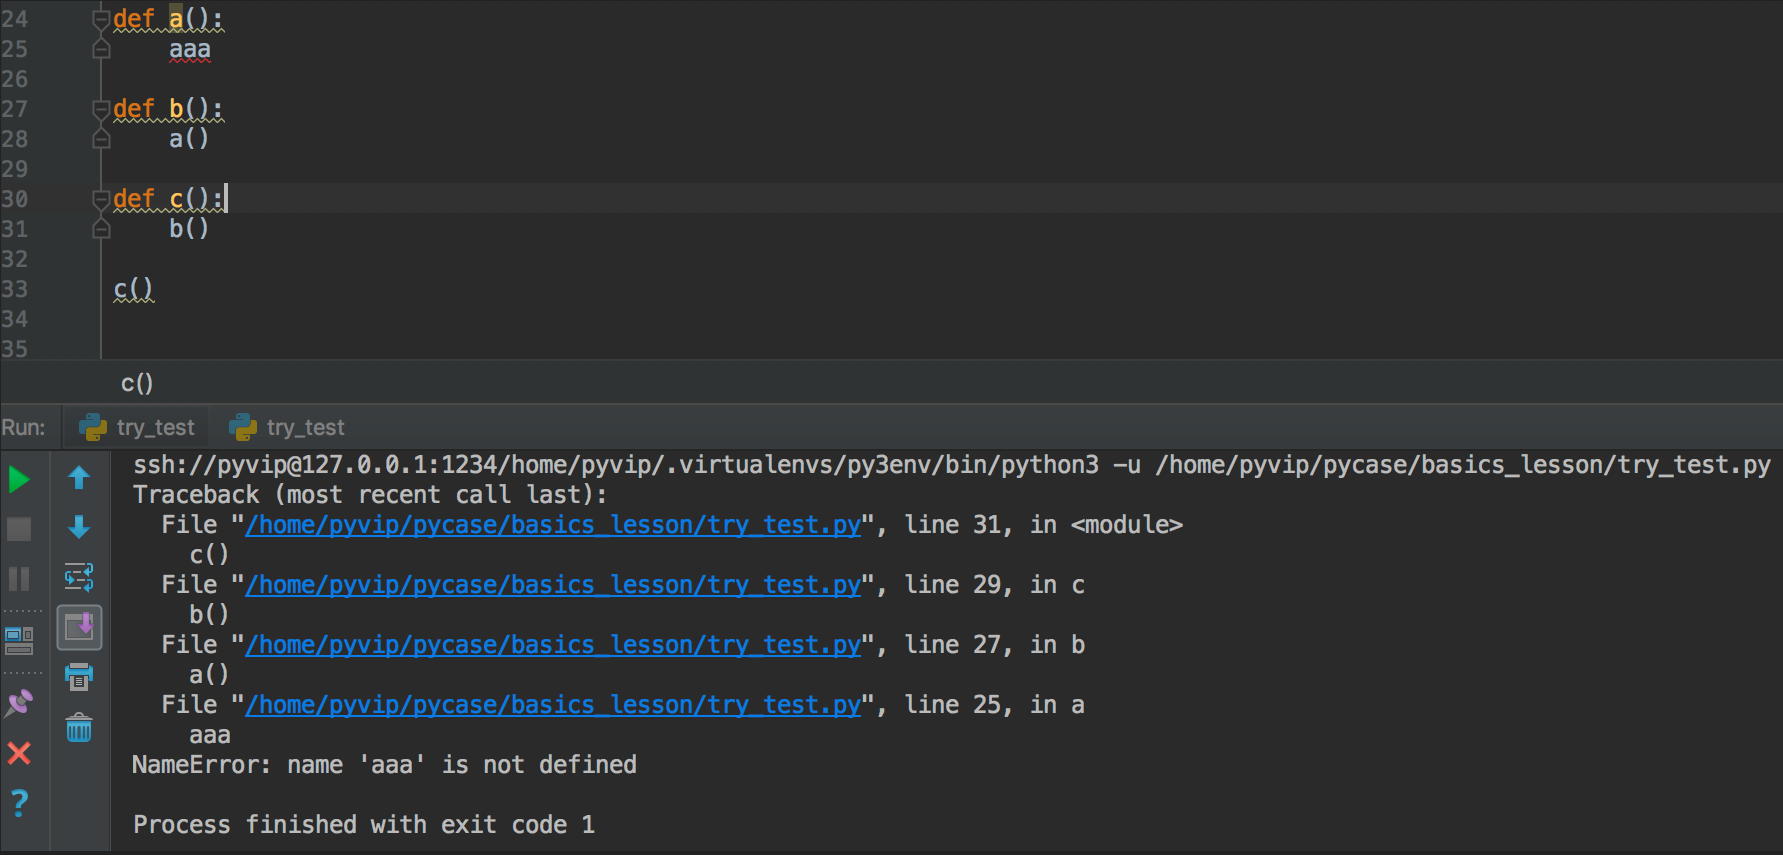The width and height of the screenshot is (1783, 855).
Task: Collapse function c at its def line
Action: [101, 199]
